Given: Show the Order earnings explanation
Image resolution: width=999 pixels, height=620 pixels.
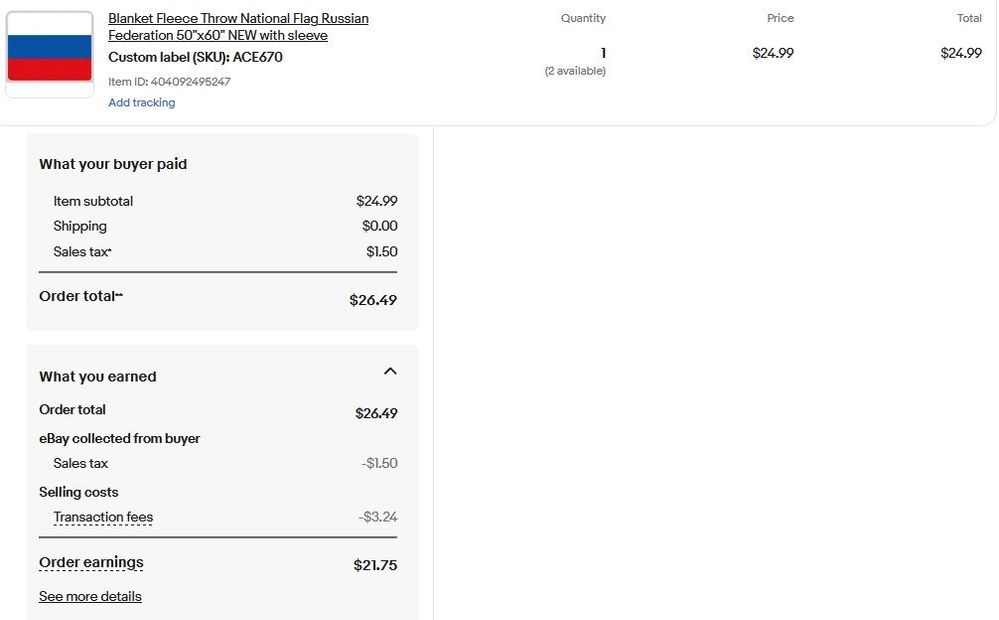Looking at the screenshot, I should [91, 563].
